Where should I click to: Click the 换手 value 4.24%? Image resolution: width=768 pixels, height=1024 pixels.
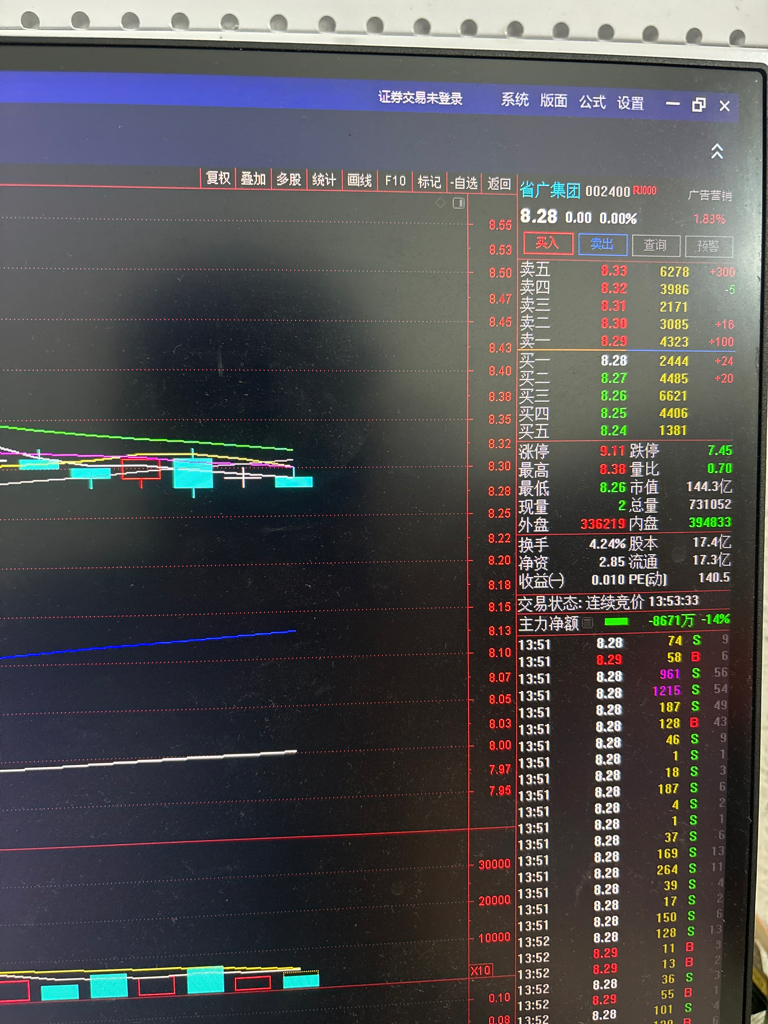click(x=607, y=543)
